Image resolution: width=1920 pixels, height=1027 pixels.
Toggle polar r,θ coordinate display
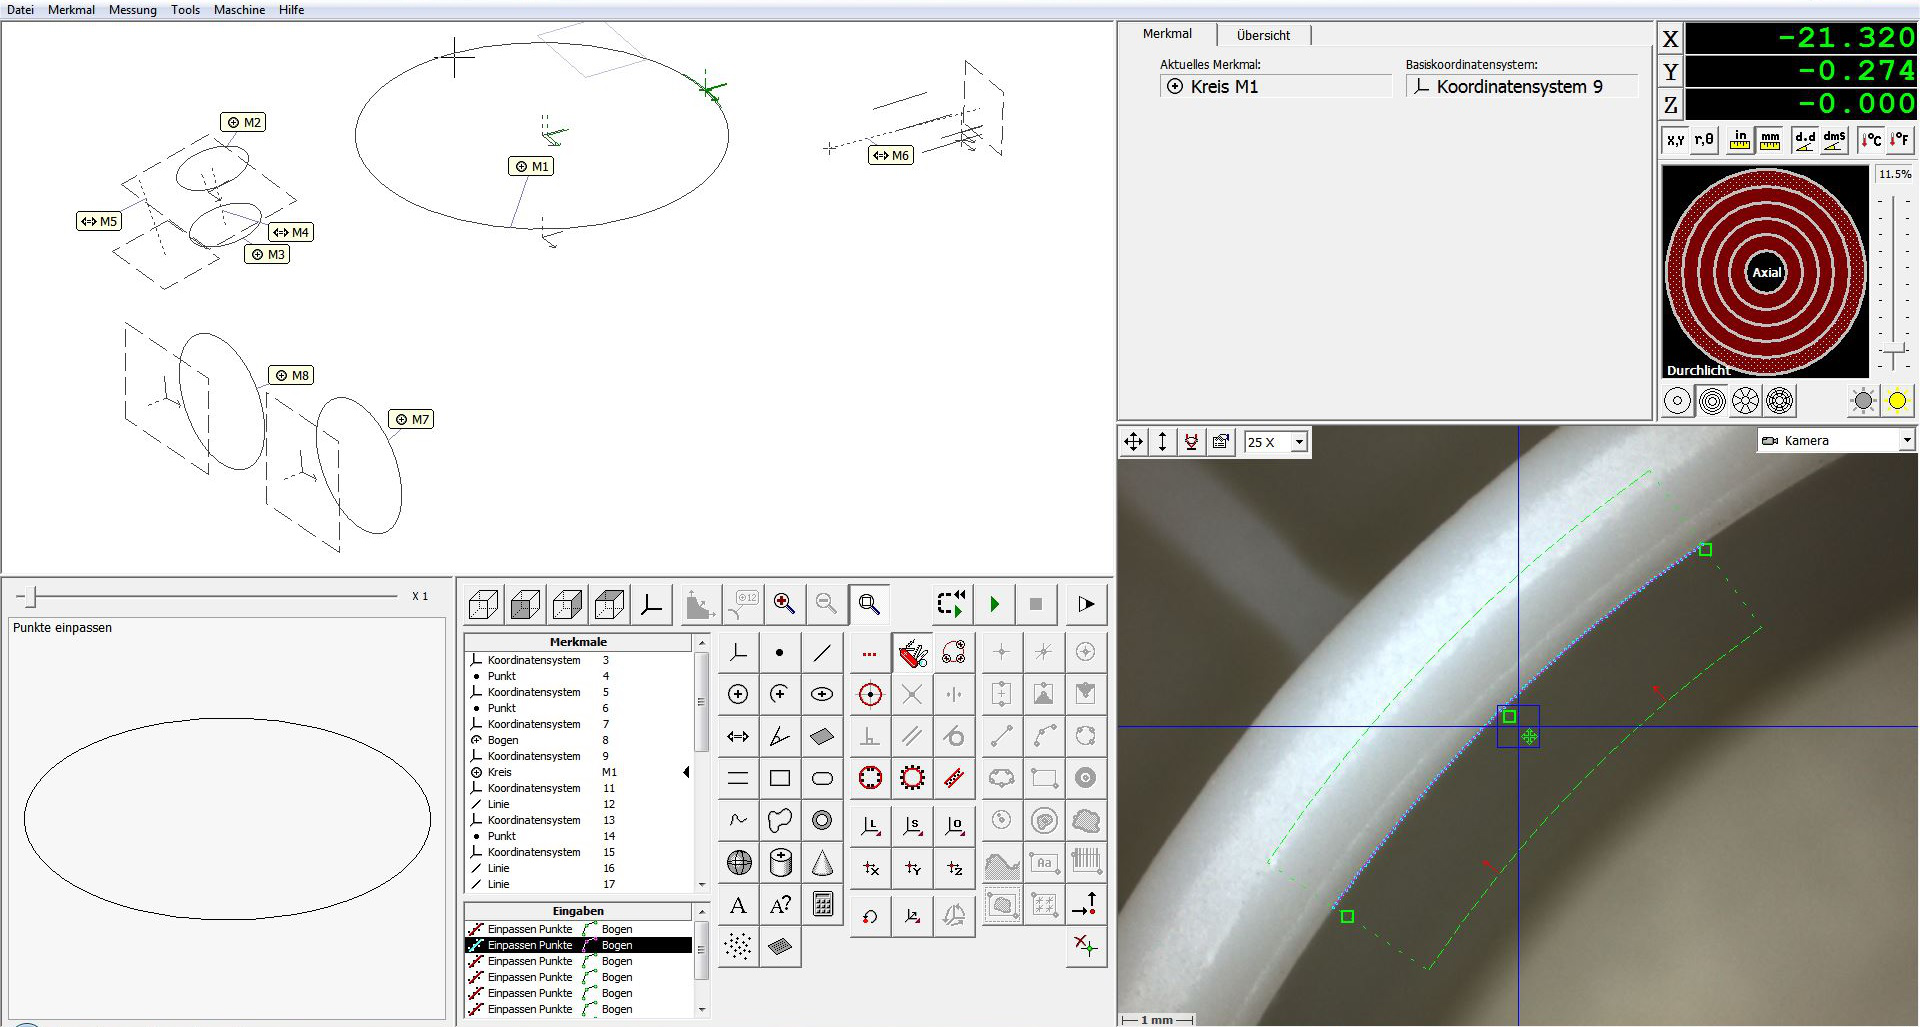coord(1704,140)
